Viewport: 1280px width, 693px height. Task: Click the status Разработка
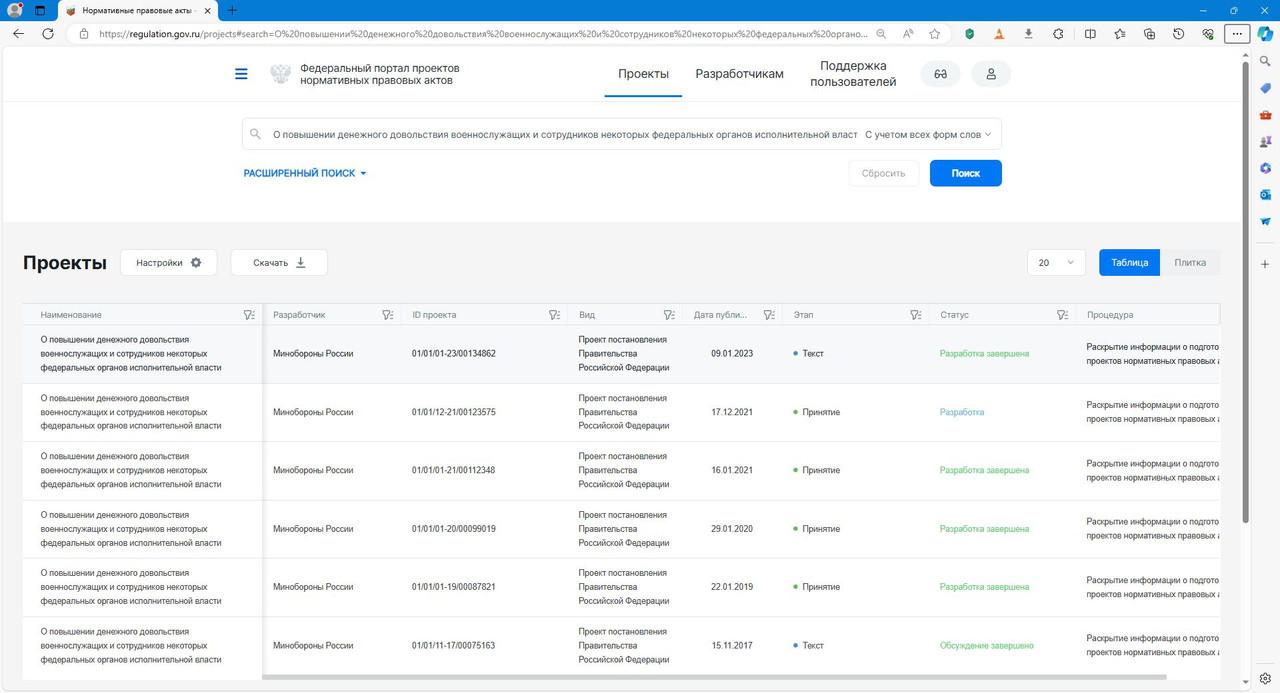pos(962,412)
